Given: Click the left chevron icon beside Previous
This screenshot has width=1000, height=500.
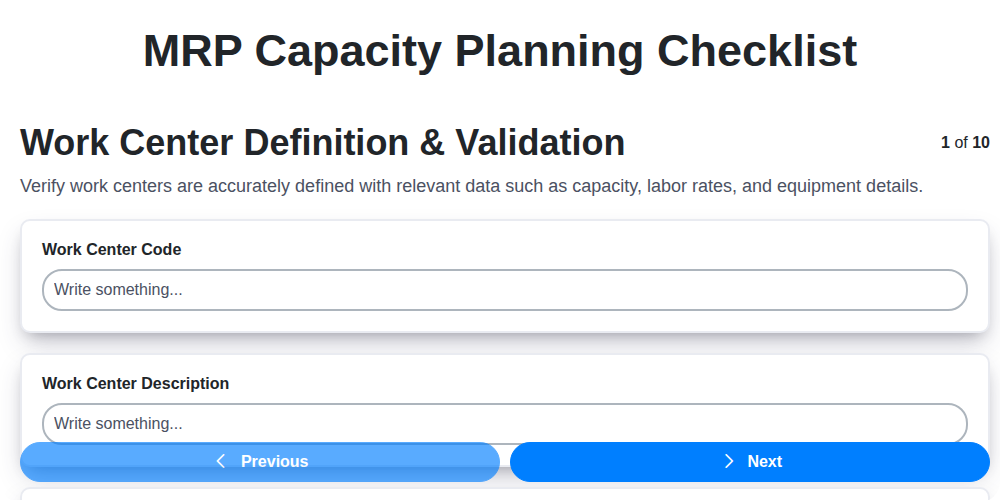Looking at the screenshot, I should pyautogui.click(x=221, y=461).
